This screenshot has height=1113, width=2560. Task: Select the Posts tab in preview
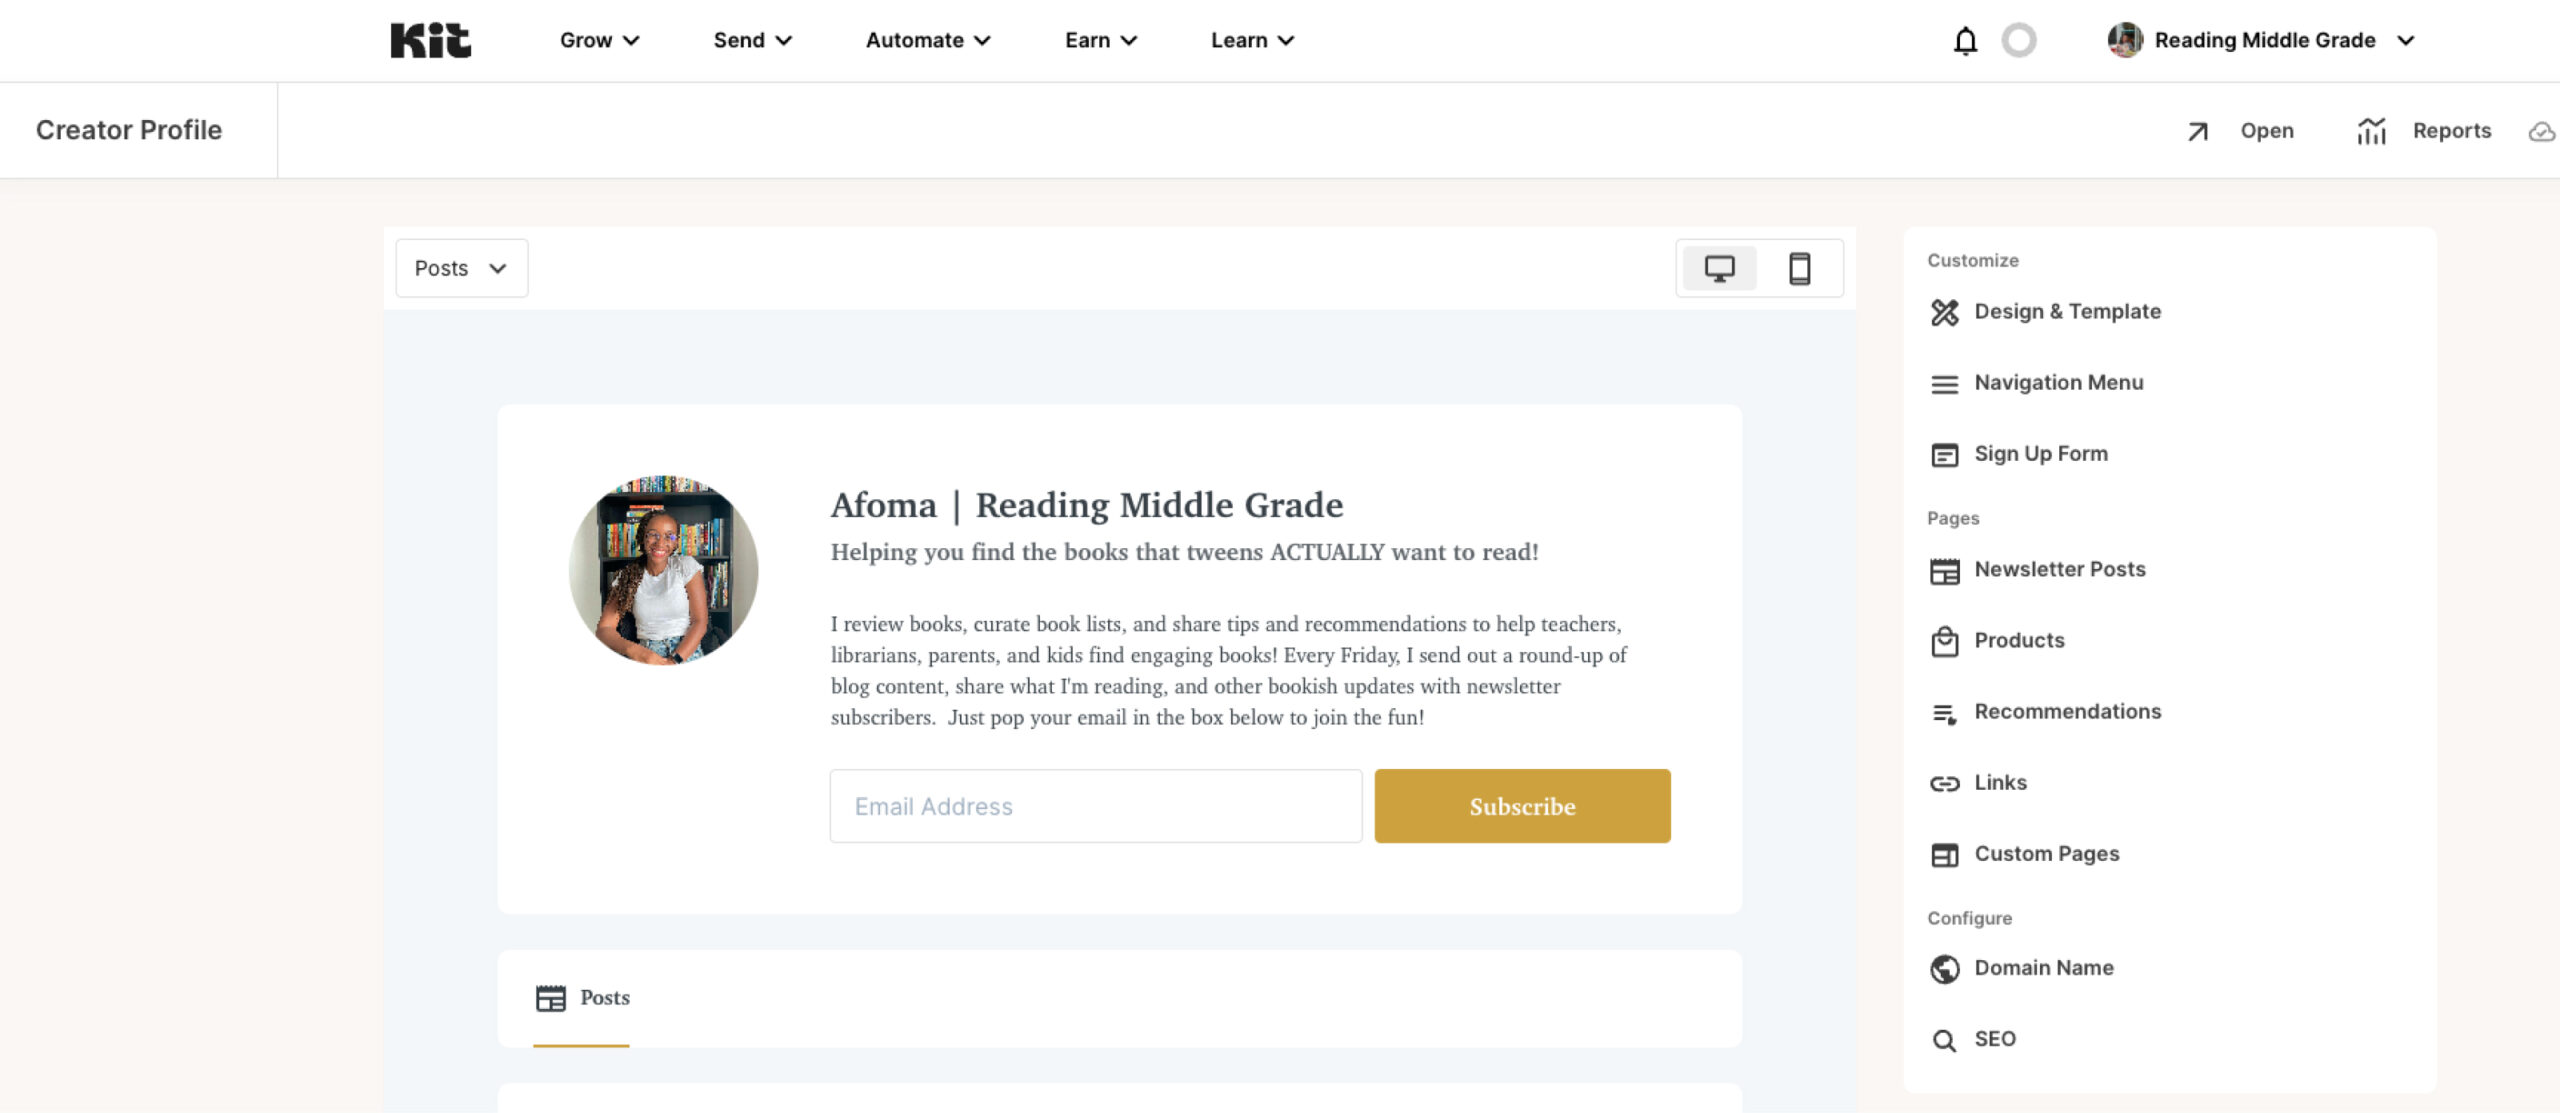(583, 998)
